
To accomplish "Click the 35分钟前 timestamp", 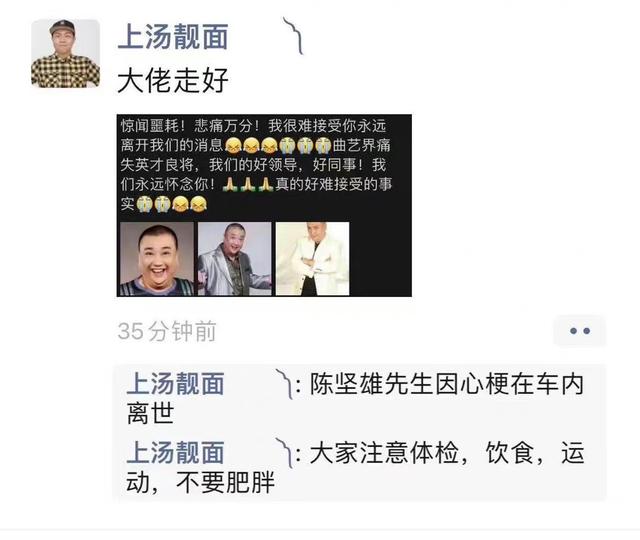I will 167,331.
